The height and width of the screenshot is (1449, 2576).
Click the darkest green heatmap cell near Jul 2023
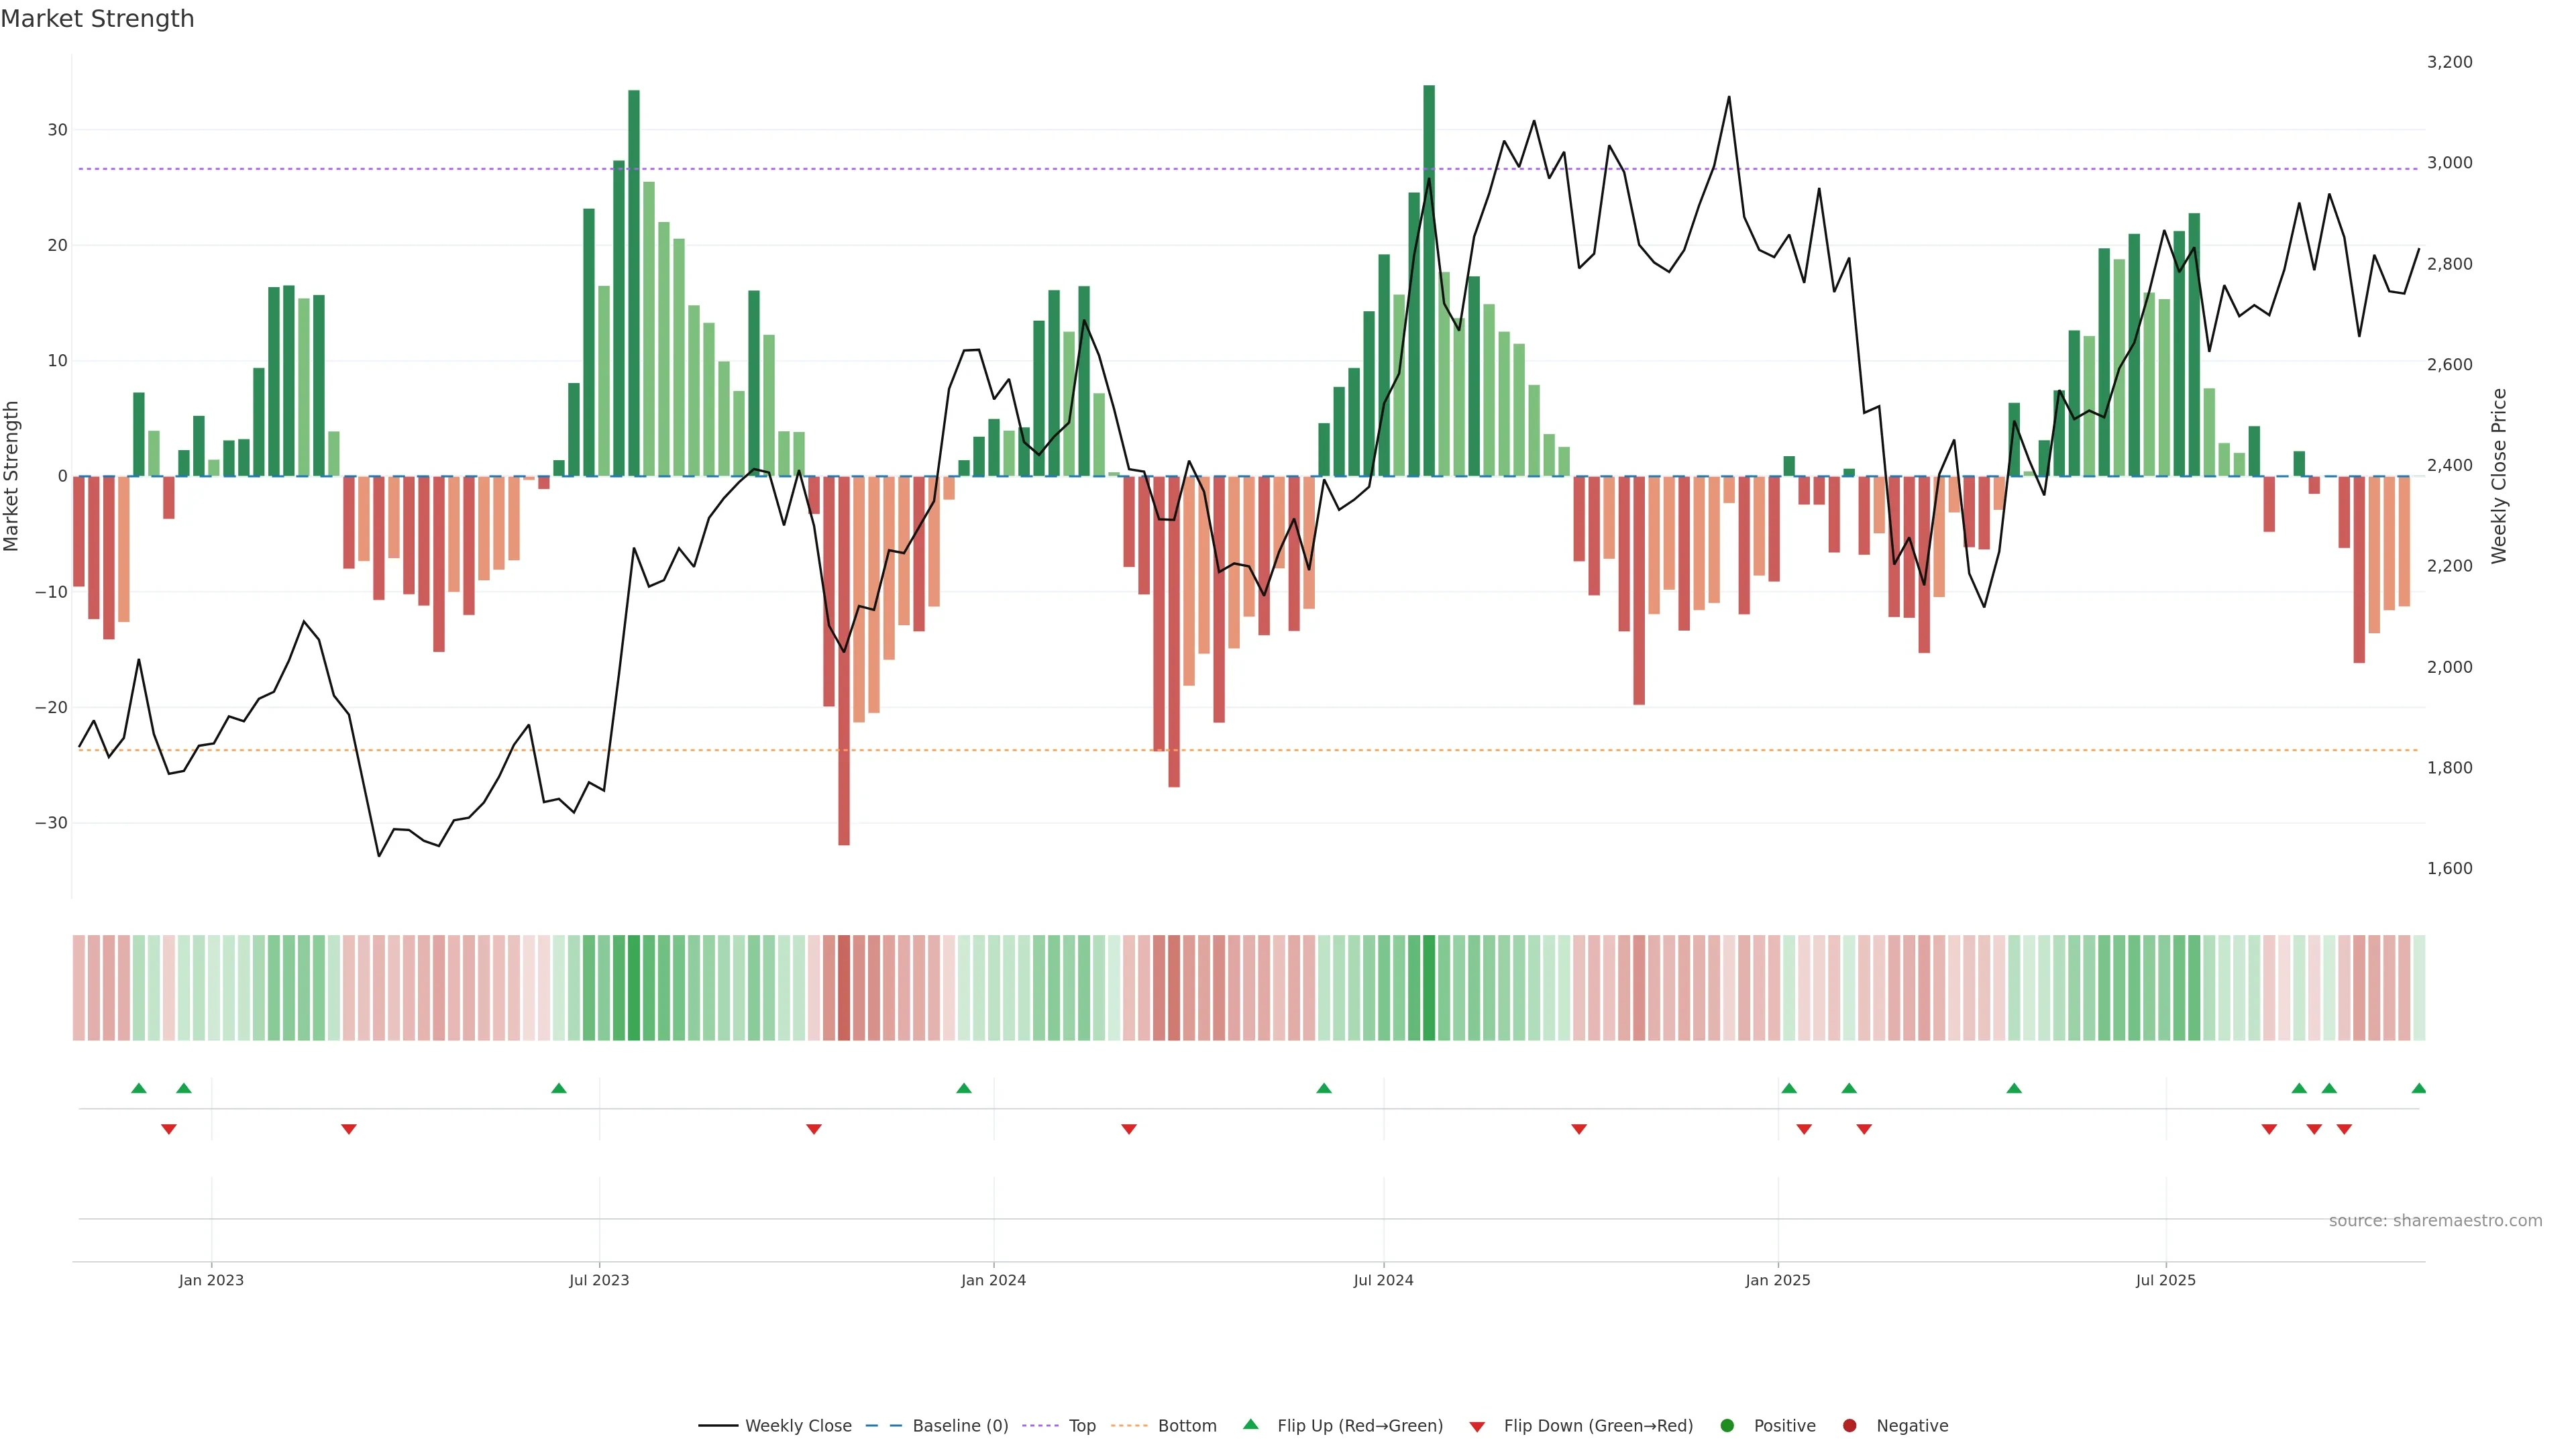coord(634,988)
